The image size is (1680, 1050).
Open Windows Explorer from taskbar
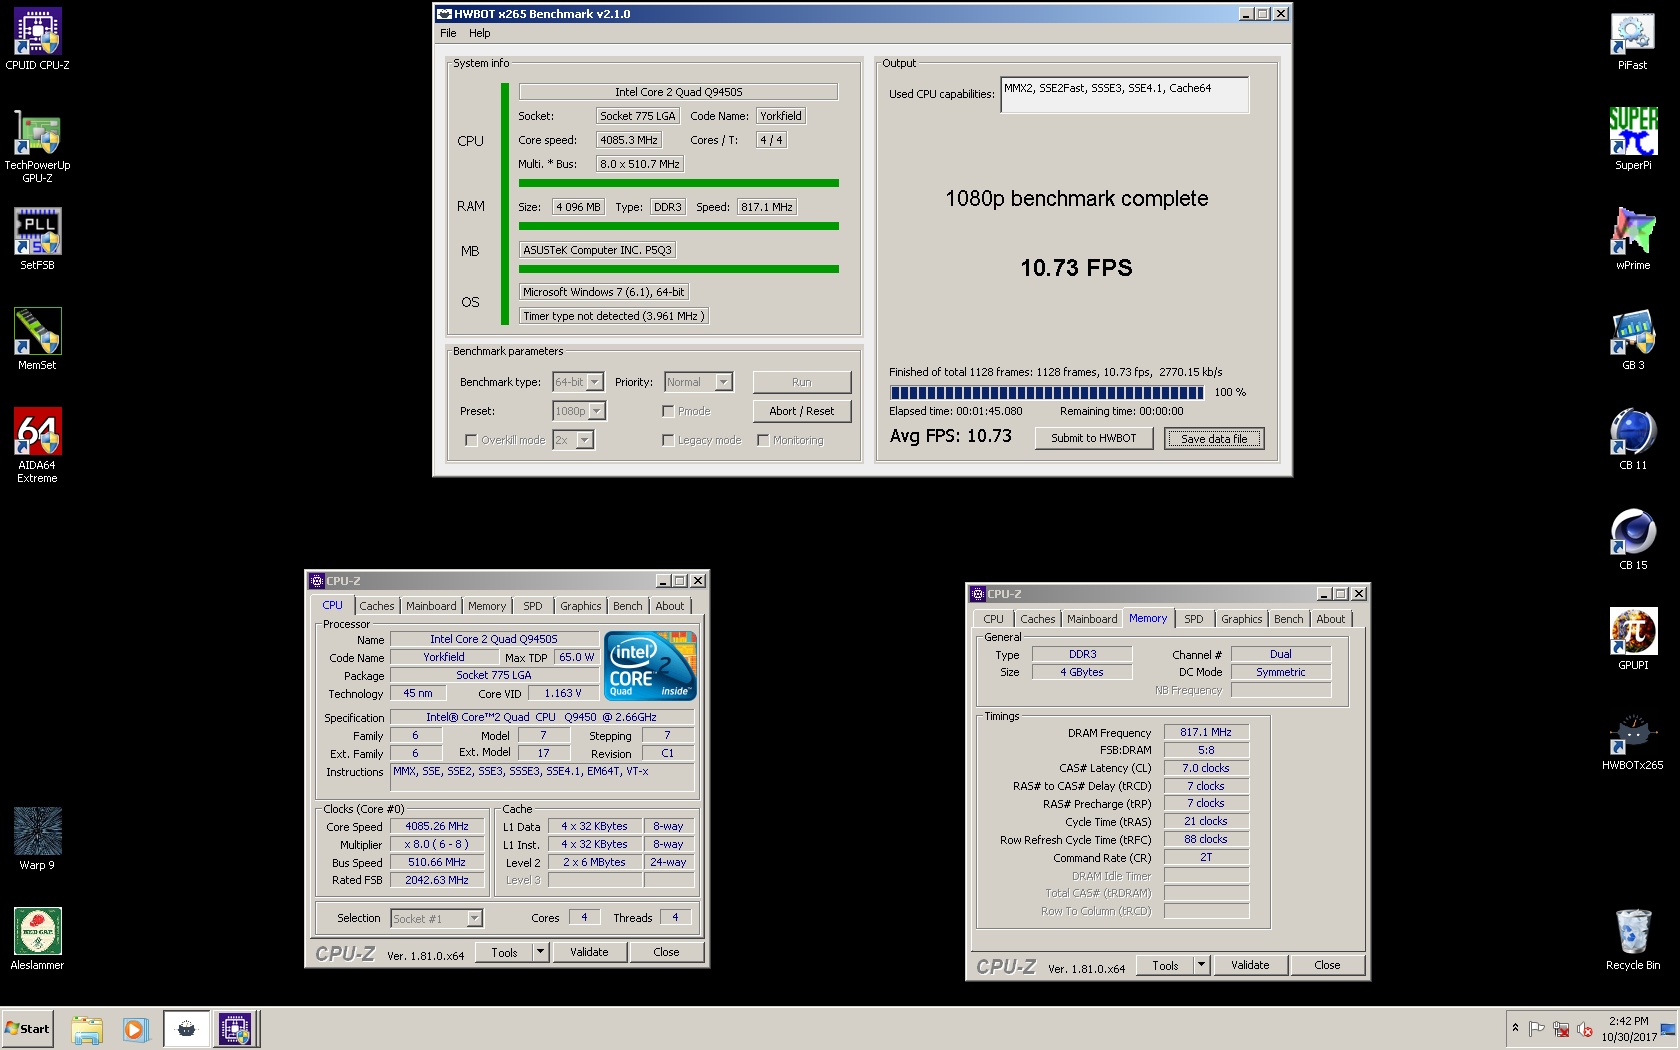point(87,1029)
